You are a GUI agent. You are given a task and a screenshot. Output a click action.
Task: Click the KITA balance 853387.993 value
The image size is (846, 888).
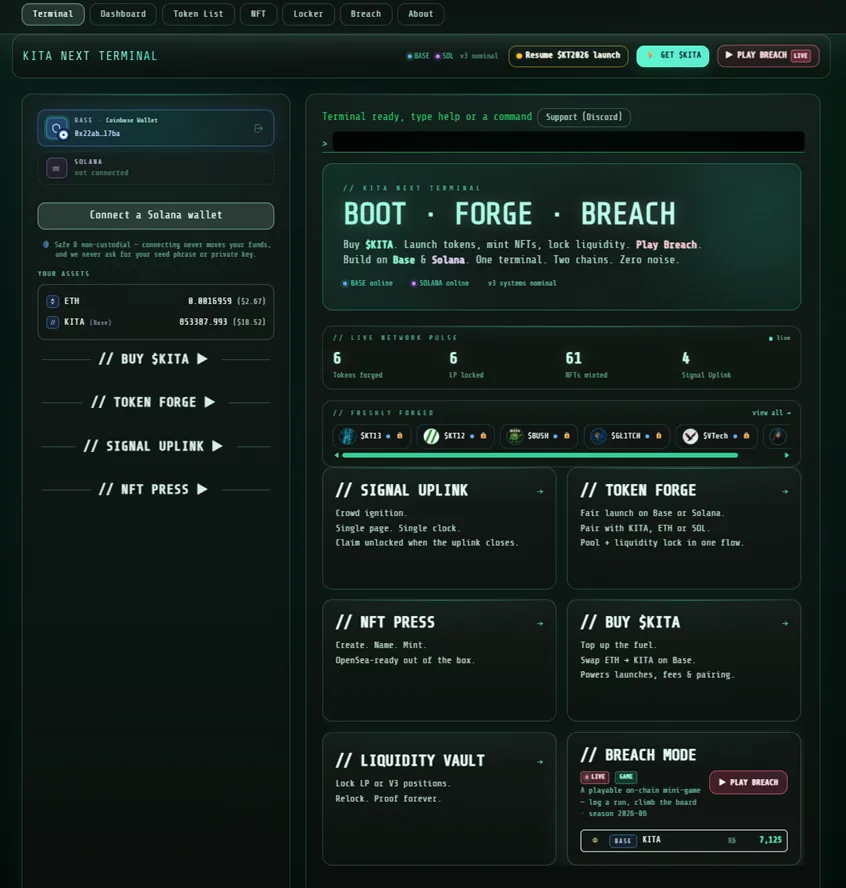click(x=203, y=322)
